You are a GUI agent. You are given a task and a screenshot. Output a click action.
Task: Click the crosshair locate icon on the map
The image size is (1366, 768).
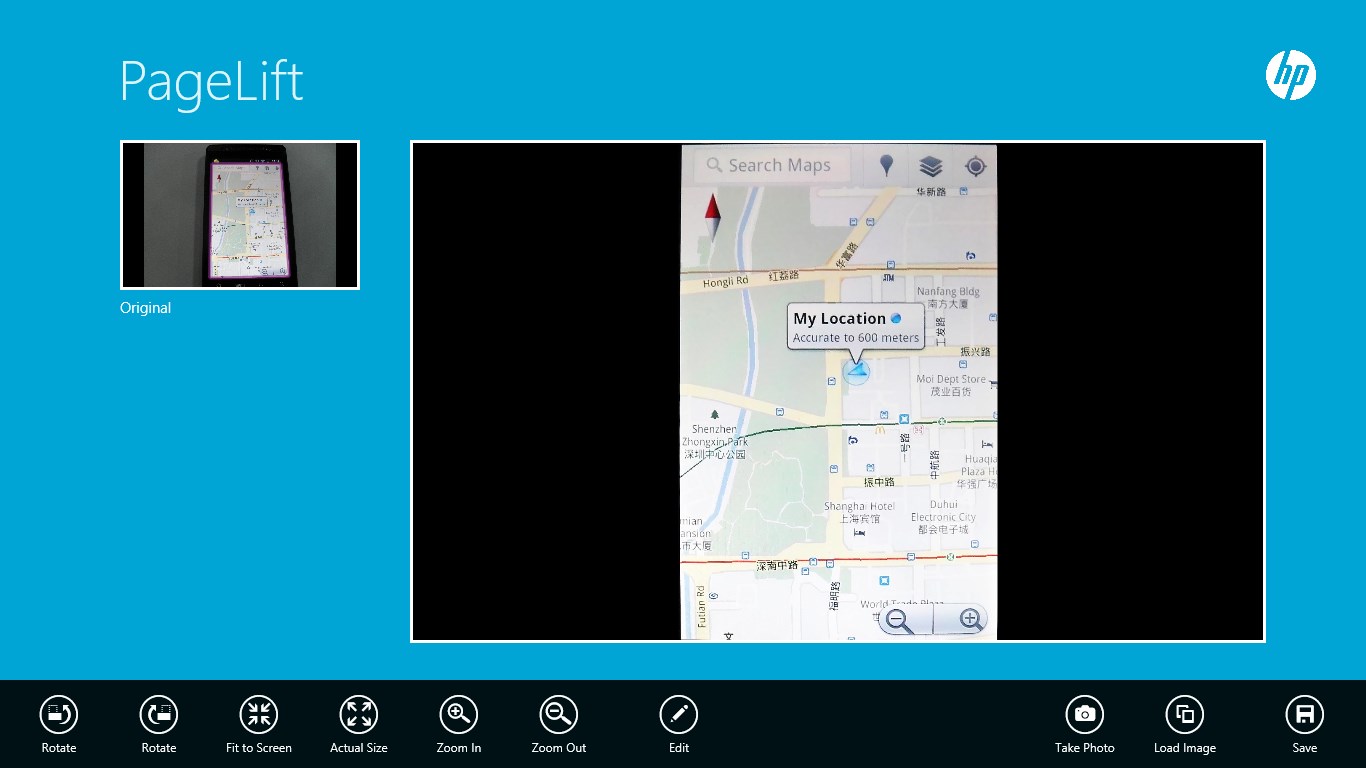pos(976,166)
